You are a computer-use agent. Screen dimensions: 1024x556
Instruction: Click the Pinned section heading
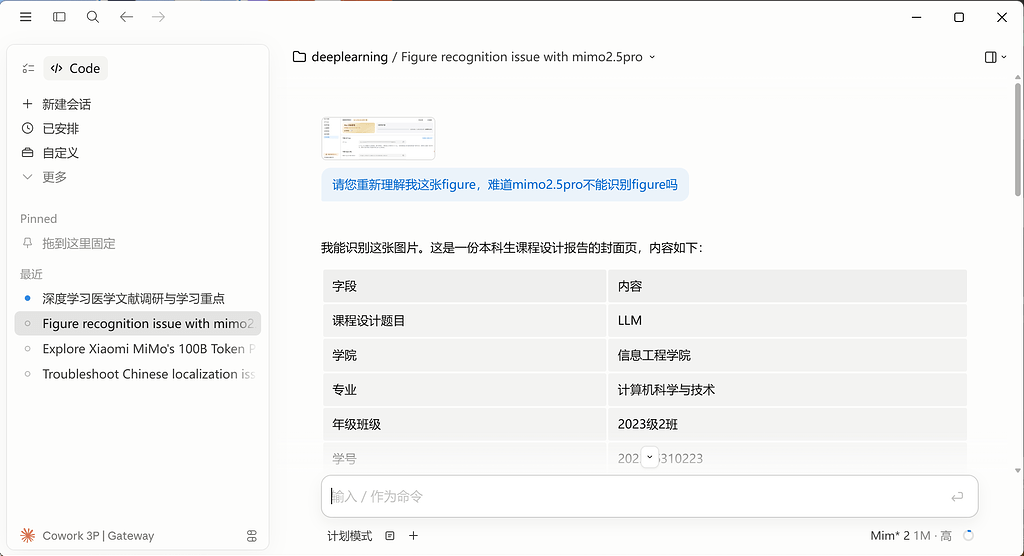39,219
